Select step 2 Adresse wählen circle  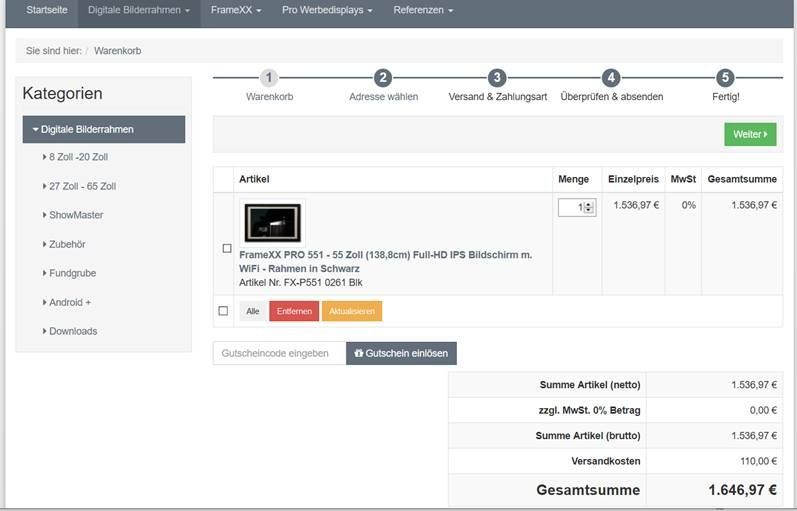pos(383,78)
